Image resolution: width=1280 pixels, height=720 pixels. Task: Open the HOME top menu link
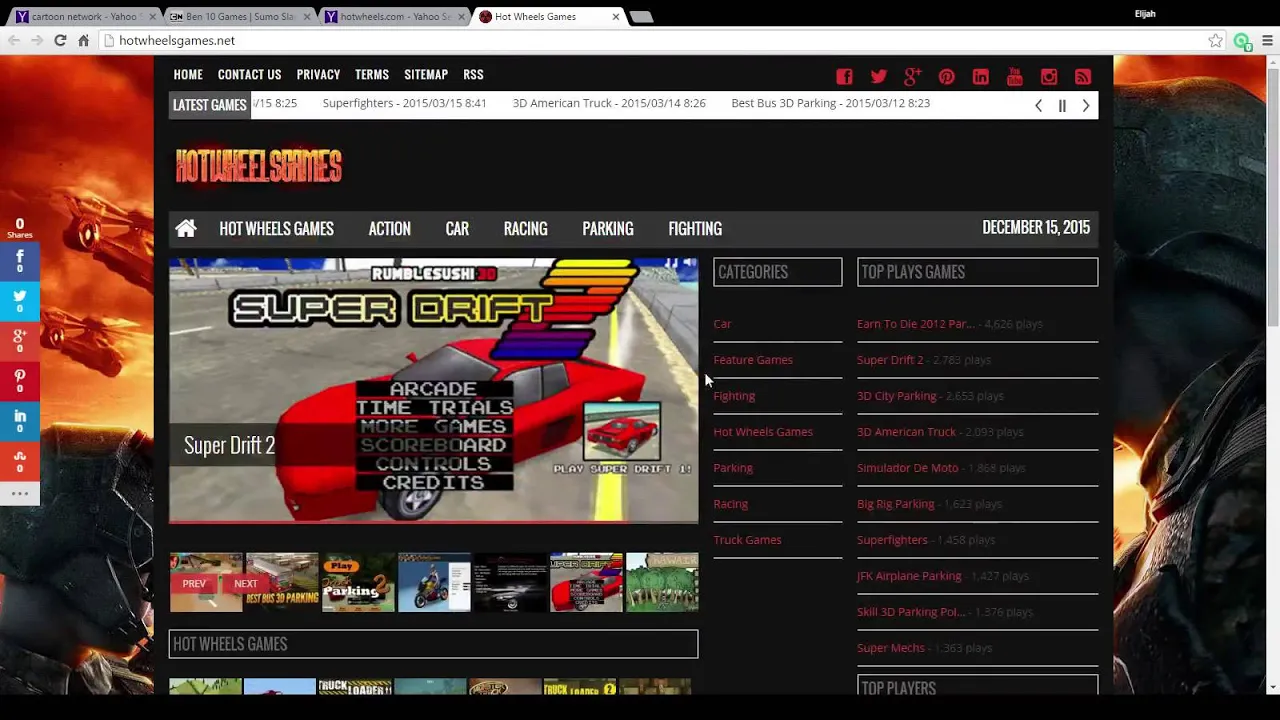click(188, 74)
